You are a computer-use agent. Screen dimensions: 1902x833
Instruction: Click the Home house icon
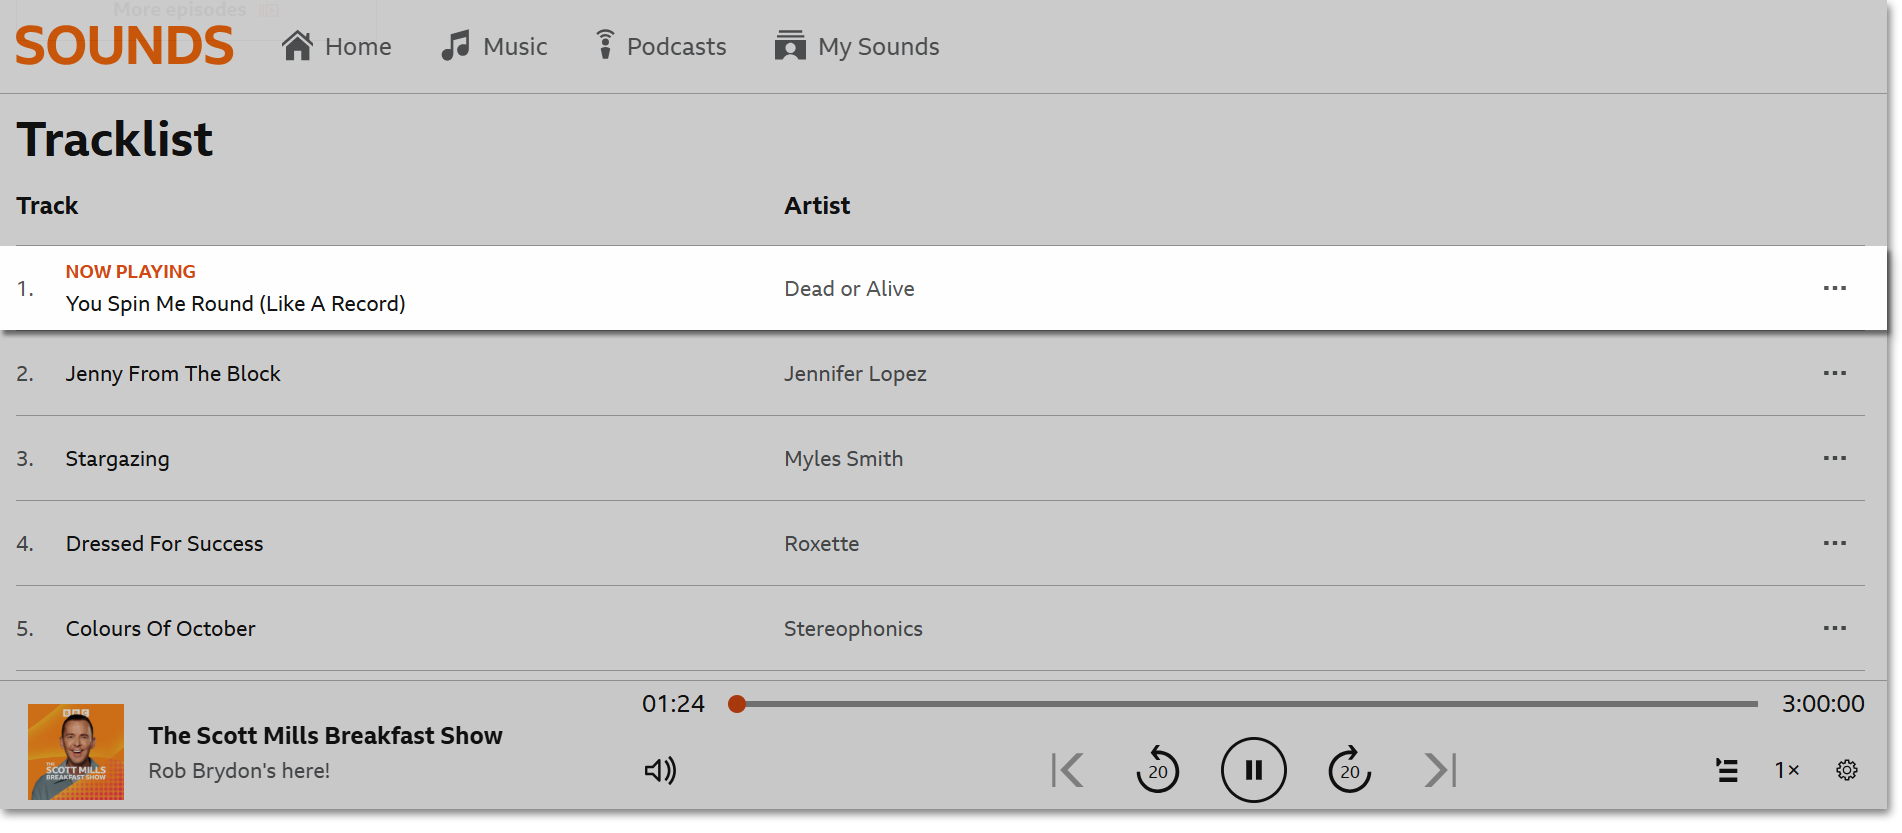297,46
